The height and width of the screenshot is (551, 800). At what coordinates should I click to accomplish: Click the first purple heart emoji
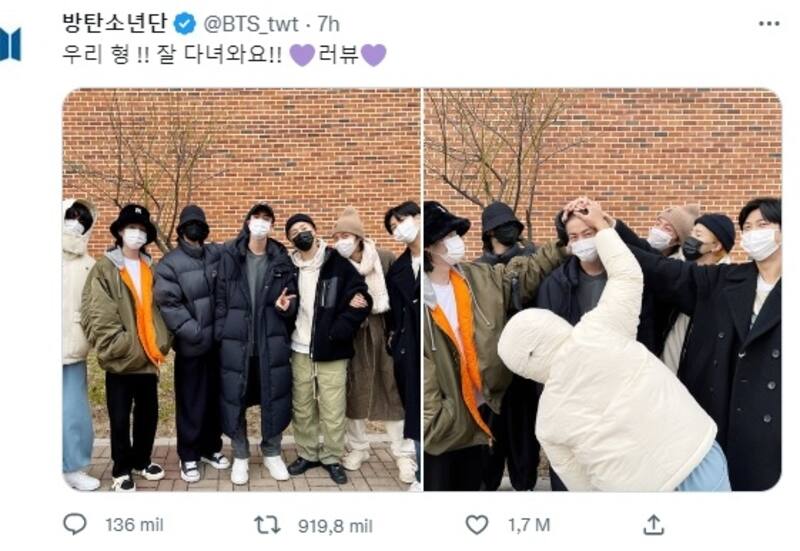pos(302,55)
